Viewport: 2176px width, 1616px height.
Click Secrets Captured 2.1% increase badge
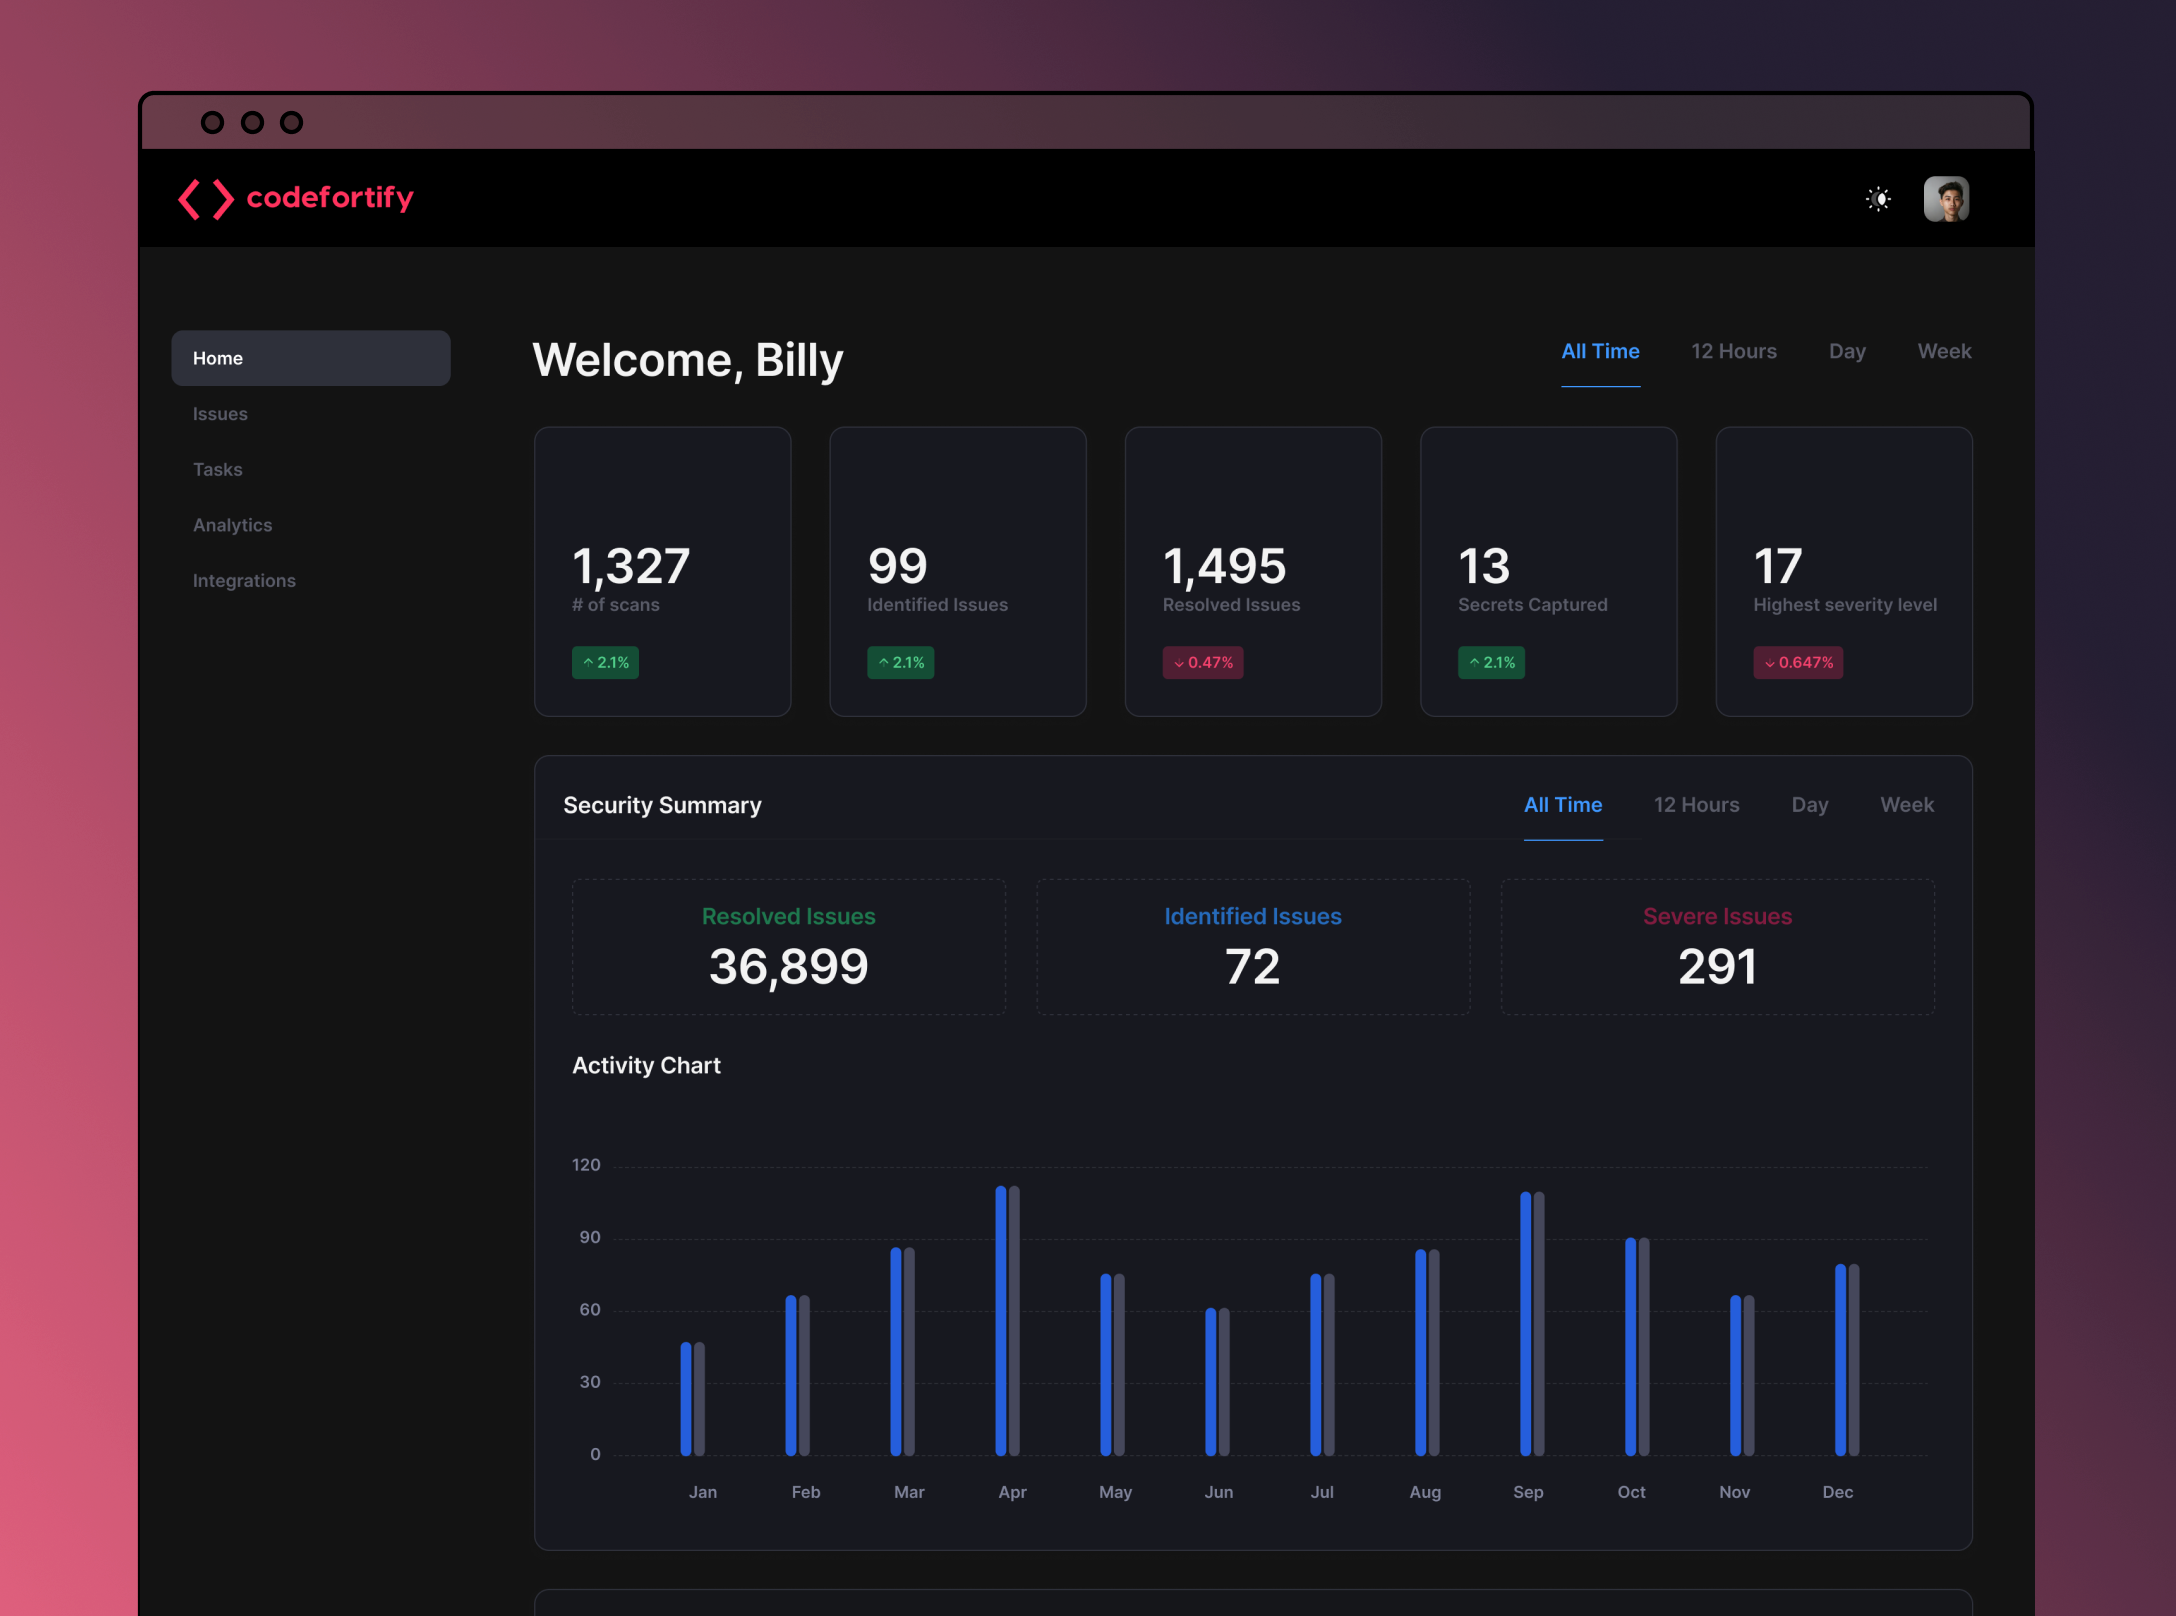click(x=1490, y=663)
